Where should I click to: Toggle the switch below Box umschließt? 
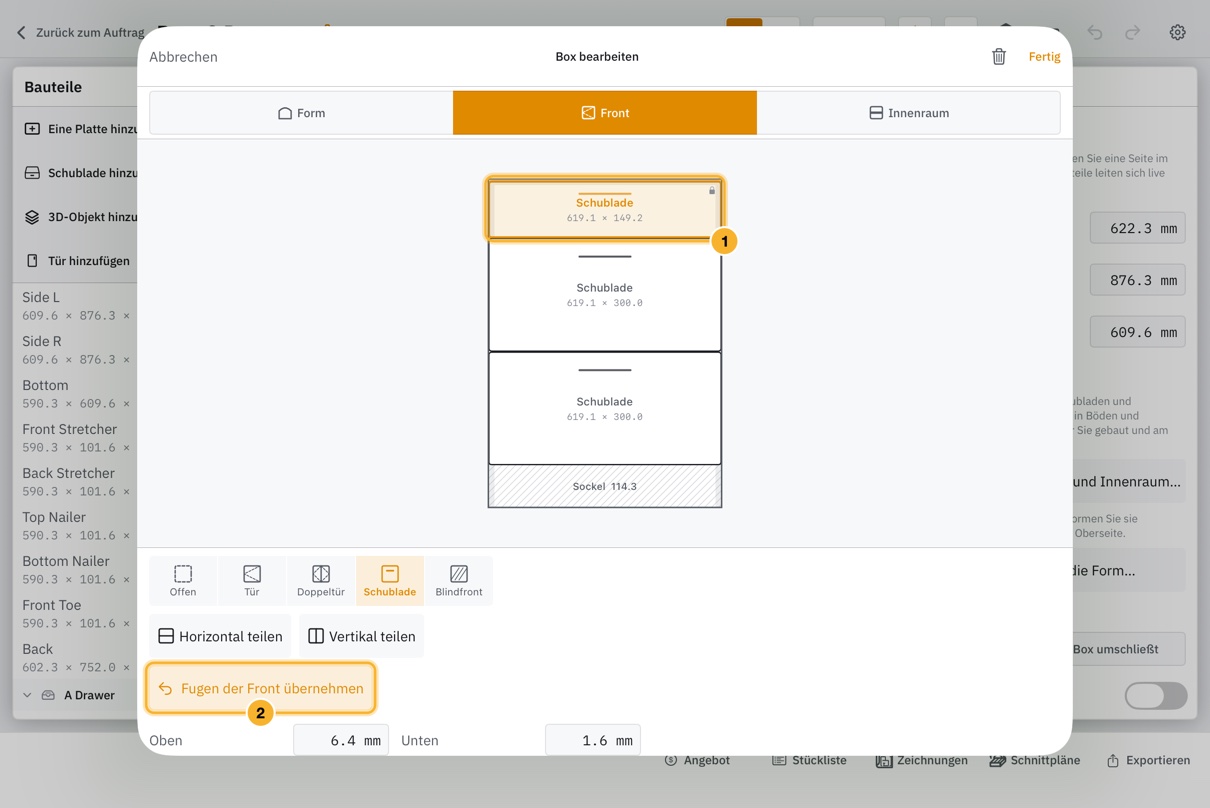point(1156,696)
